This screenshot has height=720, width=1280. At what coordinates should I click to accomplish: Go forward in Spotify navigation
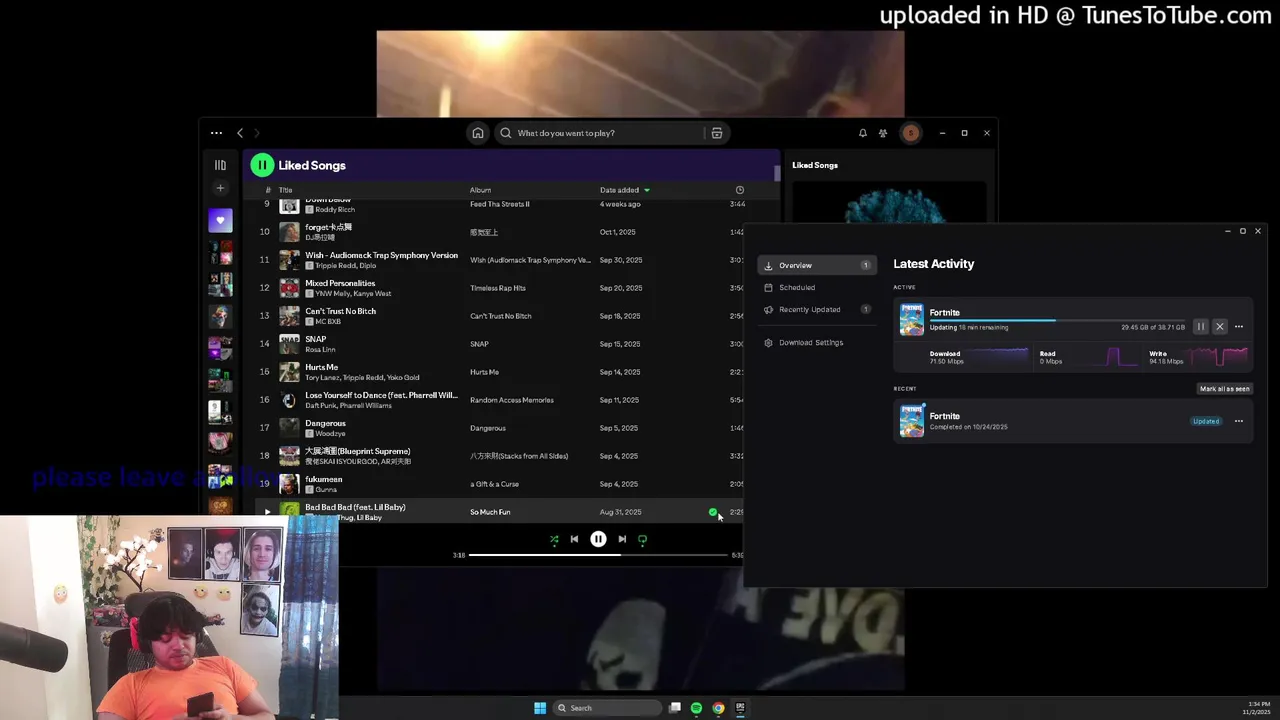tap(256, 133)
